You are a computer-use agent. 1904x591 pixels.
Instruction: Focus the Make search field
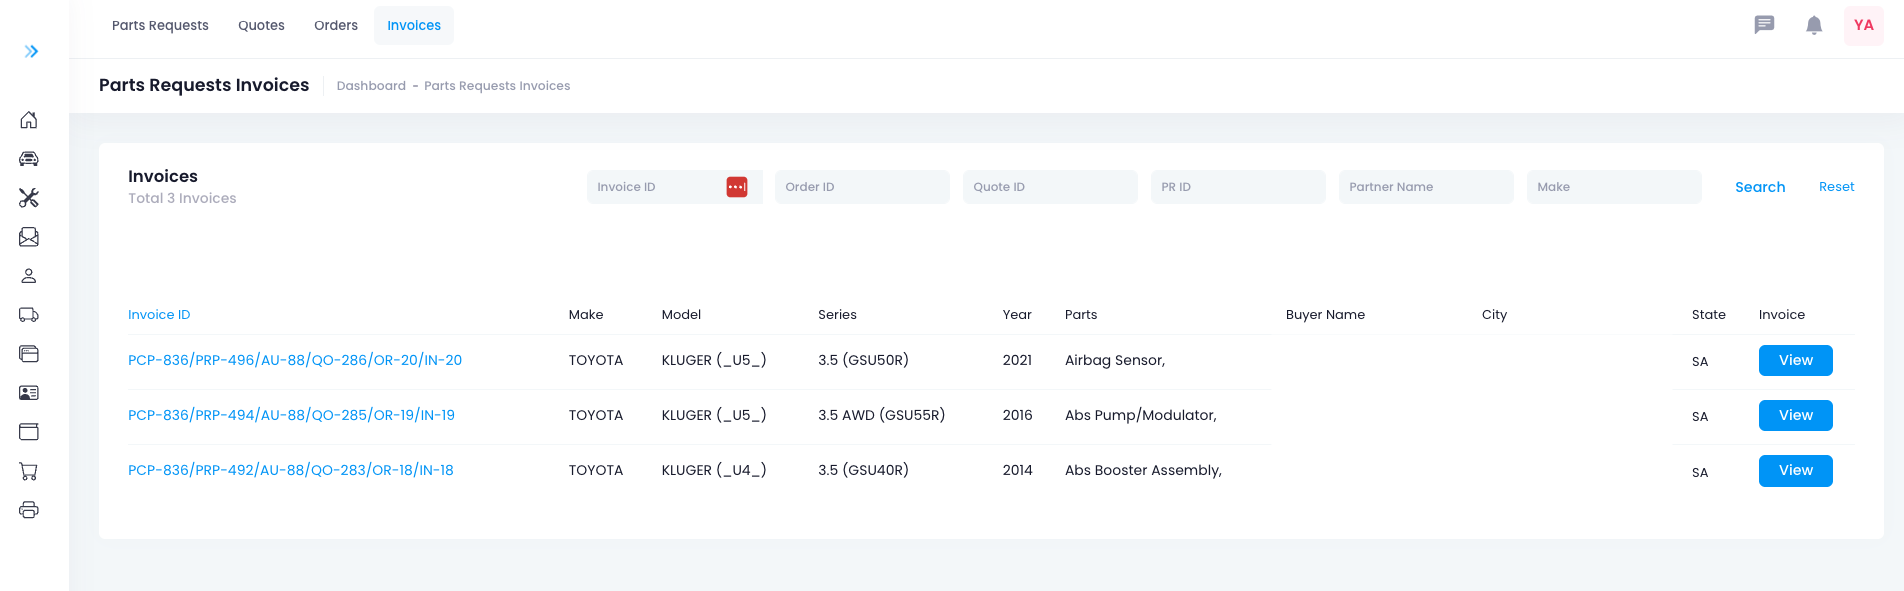tap(1614, 187)
